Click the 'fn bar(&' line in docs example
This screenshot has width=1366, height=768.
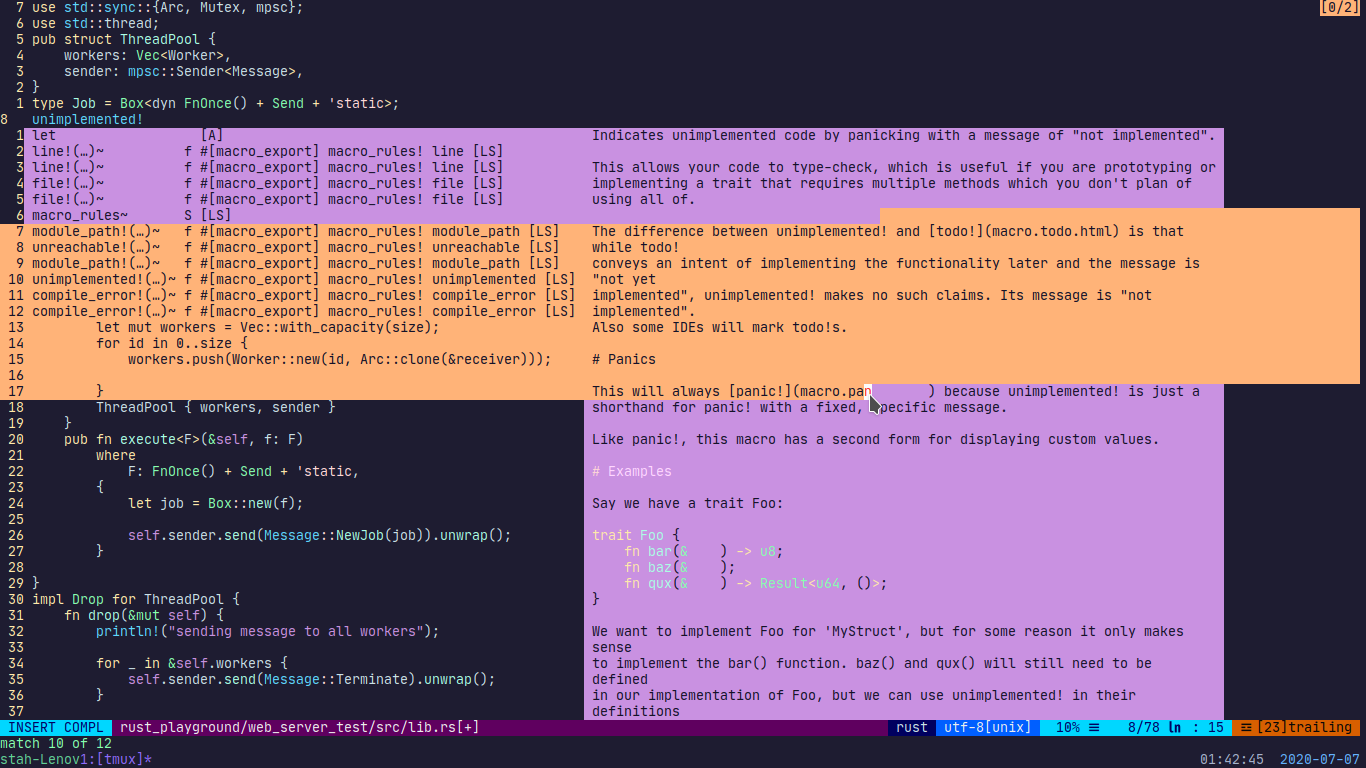click(x=704, y=551)
